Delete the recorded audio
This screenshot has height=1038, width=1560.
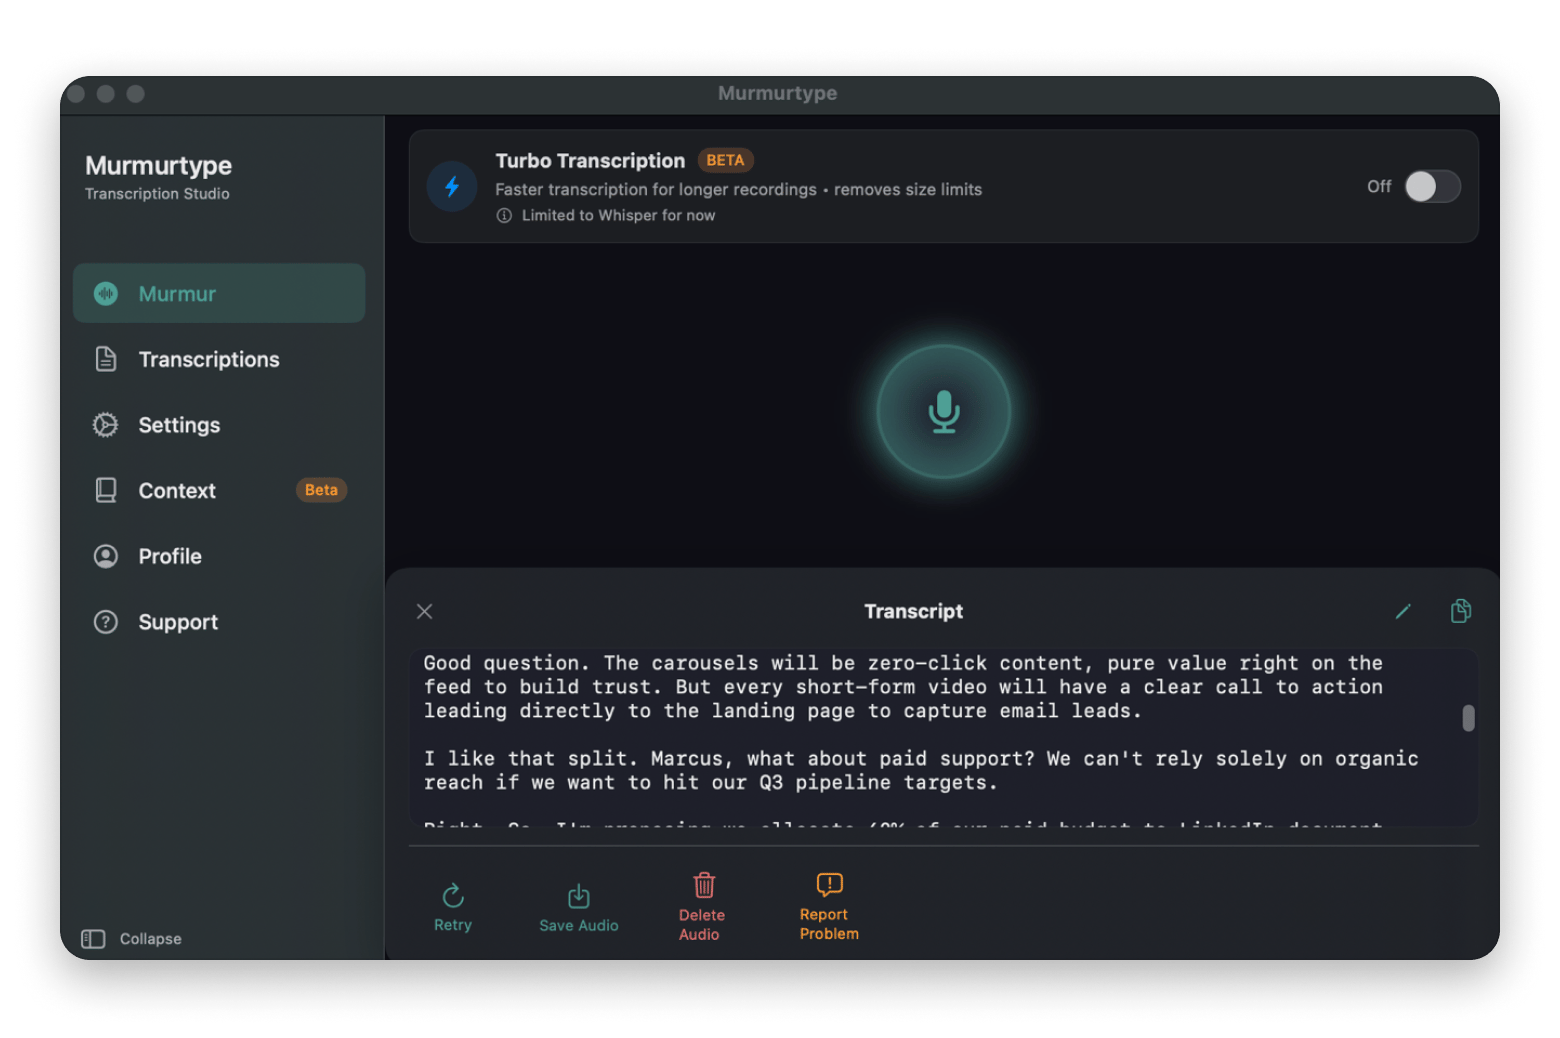point(702,907)
